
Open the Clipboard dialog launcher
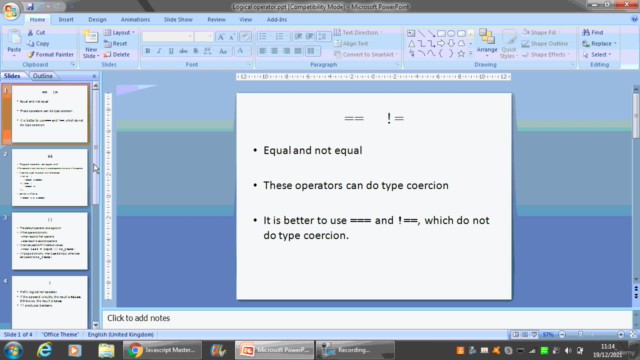[x=73, y=64]
